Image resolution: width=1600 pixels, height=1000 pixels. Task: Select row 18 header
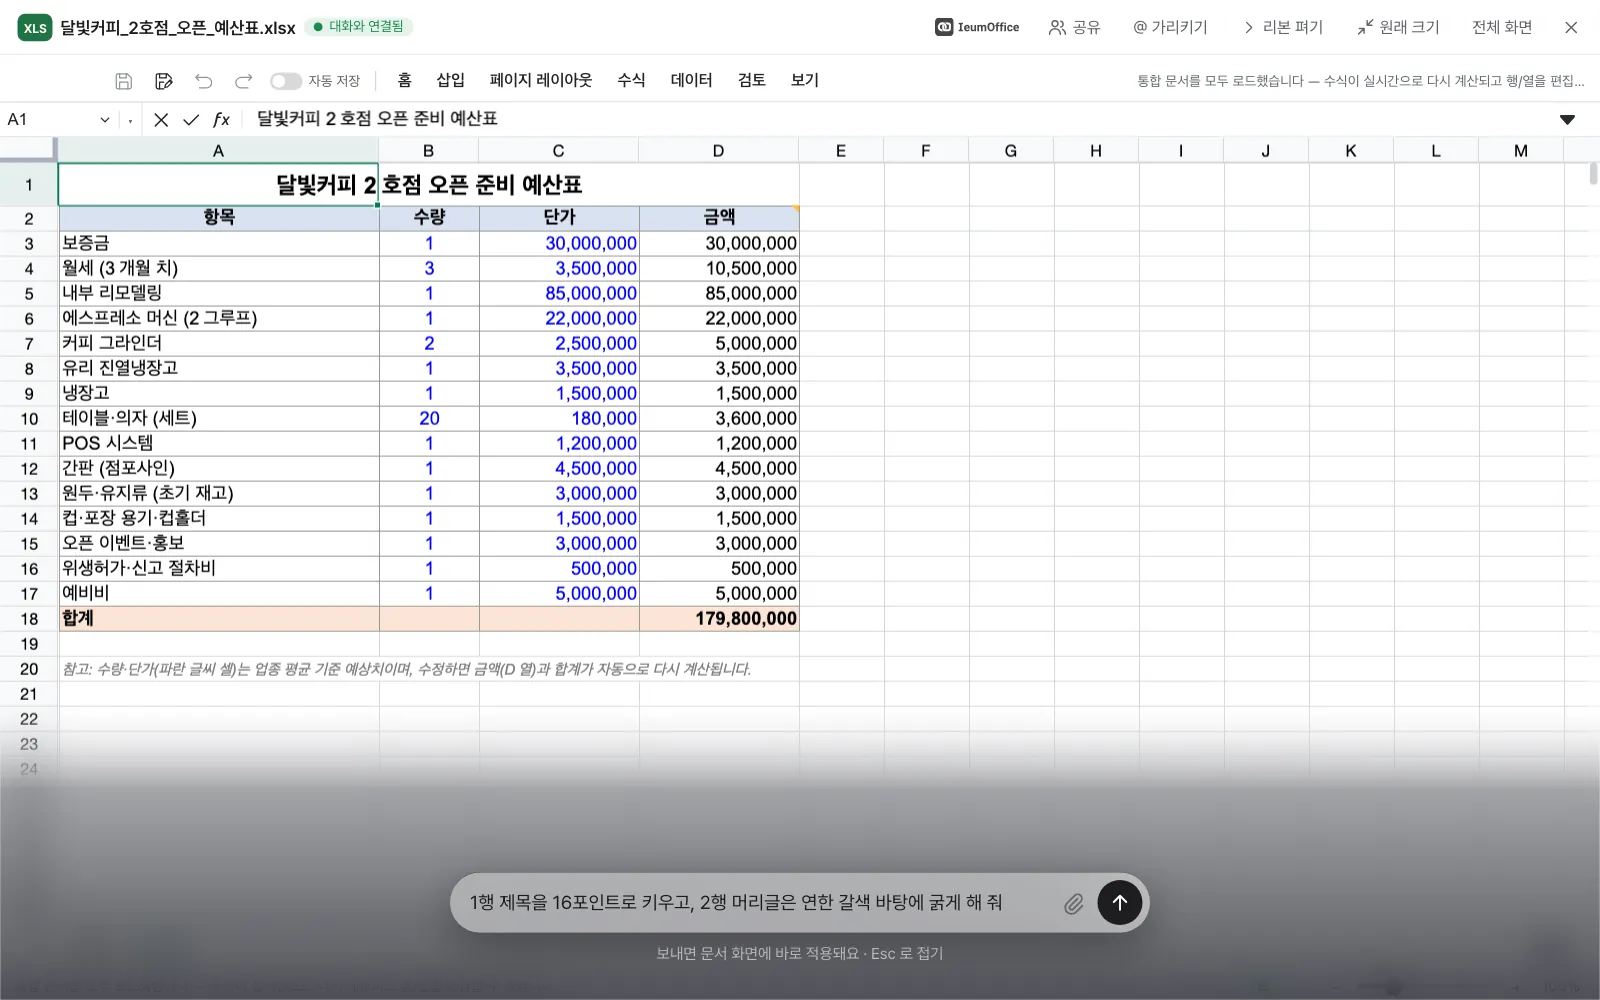click(29, 619)
